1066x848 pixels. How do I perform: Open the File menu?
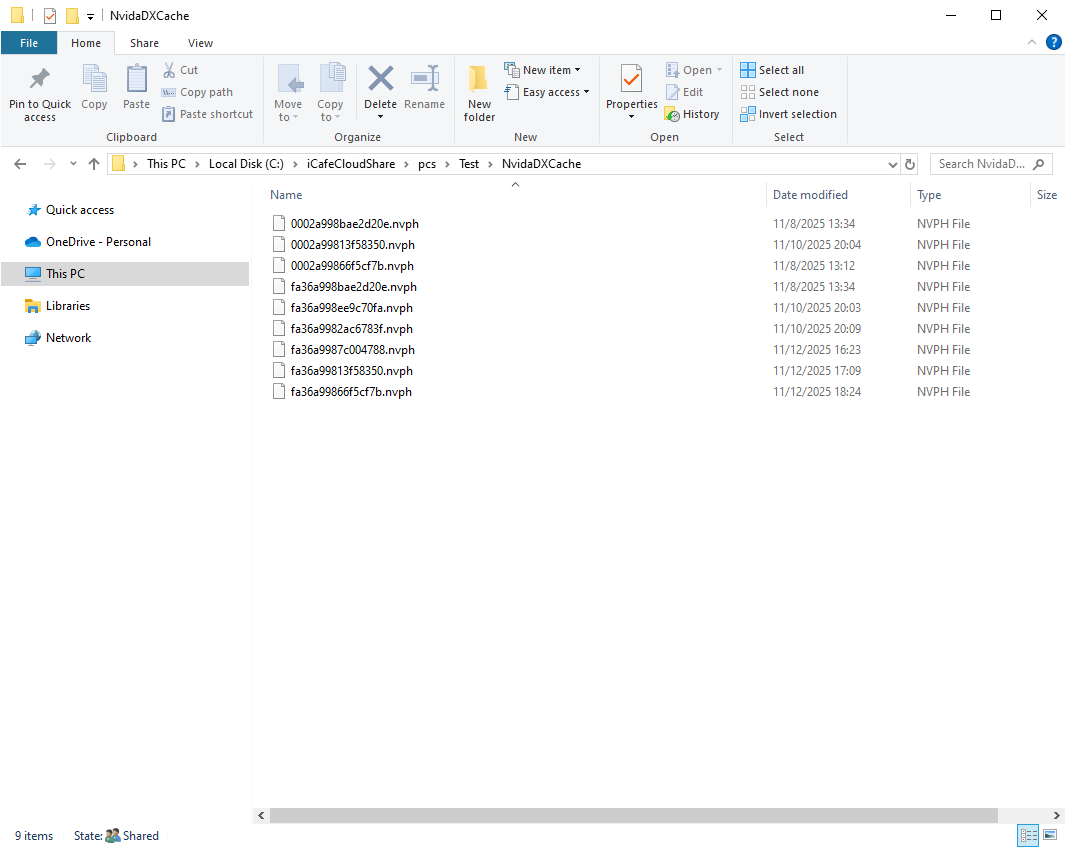pos(29,43)
